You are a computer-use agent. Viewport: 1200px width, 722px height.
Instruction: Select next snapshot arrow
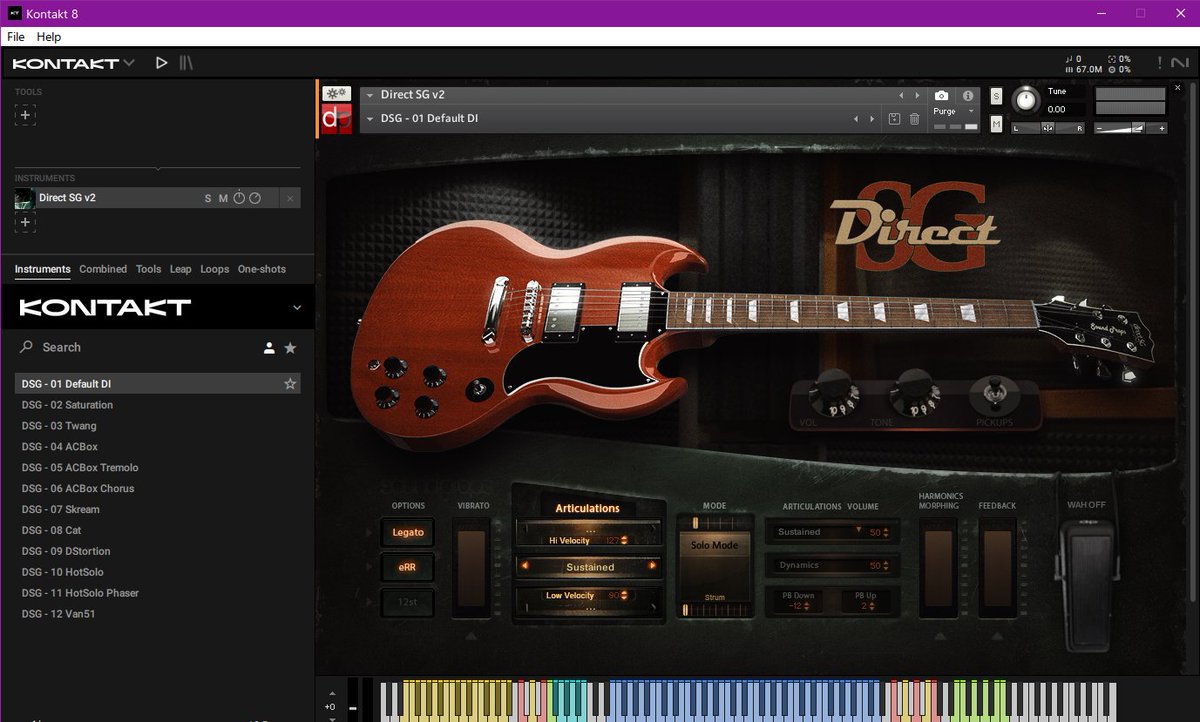point(872,119)
